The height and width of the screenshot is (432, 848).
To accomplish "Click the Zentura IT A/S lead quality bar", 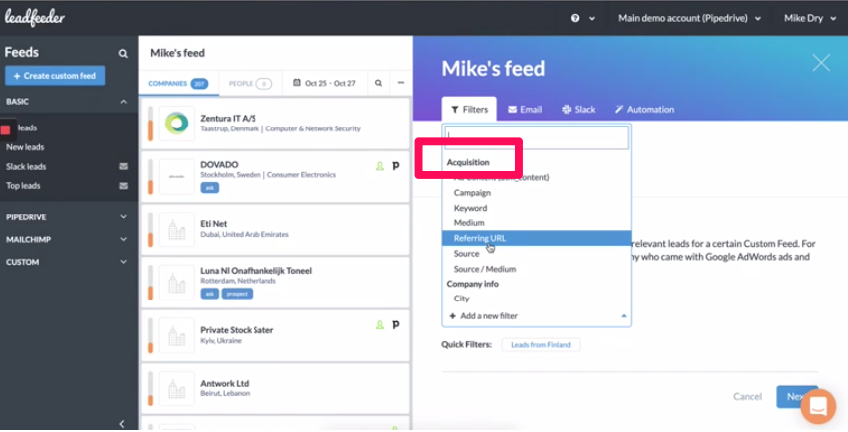I will (150, 123).
